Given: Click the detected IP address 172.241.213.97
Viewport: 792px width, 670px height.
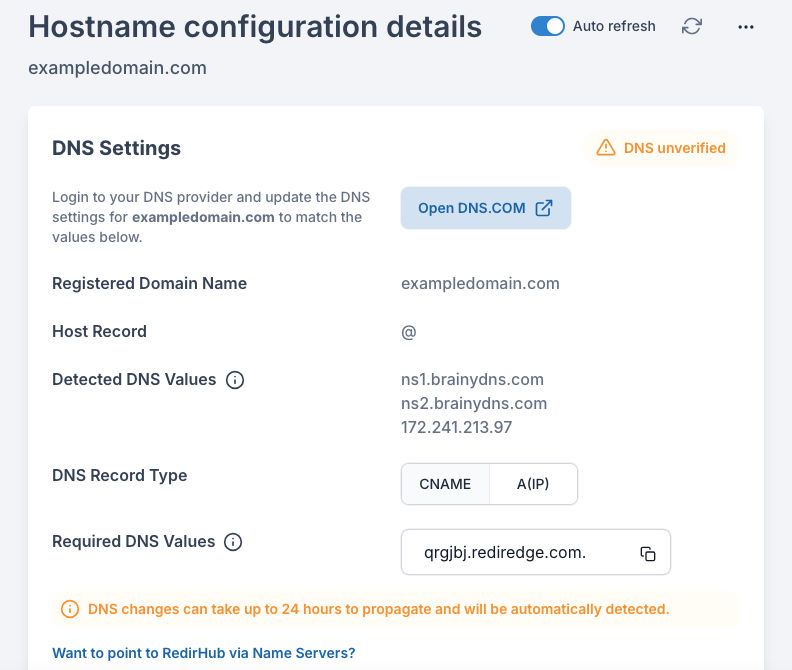Looking at the screenshot, I should (x=456, y=427).
